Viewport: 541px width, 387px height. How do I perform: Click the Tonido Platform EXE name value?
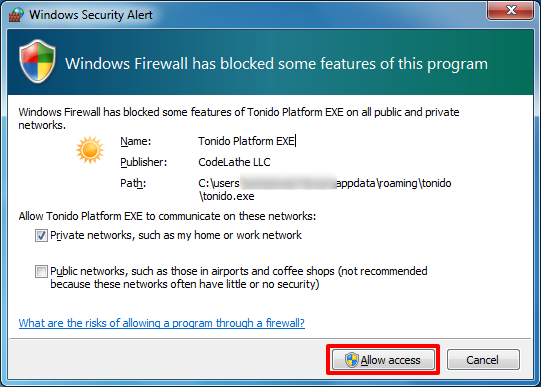pyautogui.click(x=246, y=141)
